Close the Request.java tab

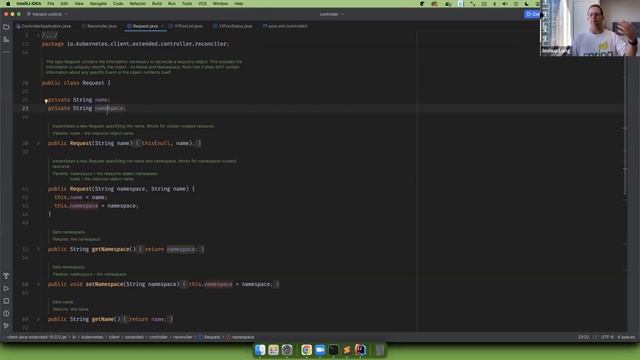tap(162, 26)
